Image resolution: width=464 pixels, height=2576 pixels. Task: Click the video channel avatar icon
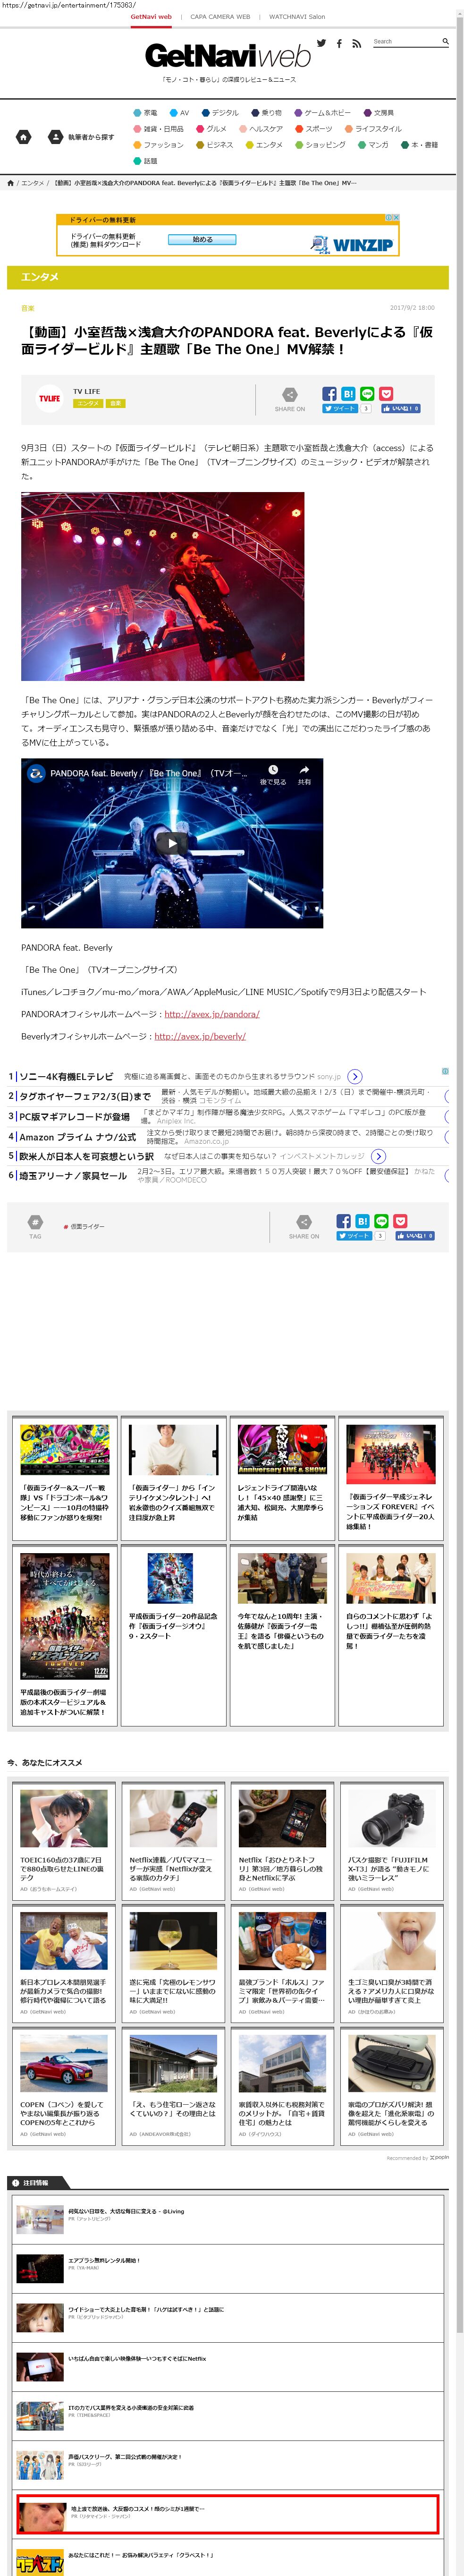[35, 773]
